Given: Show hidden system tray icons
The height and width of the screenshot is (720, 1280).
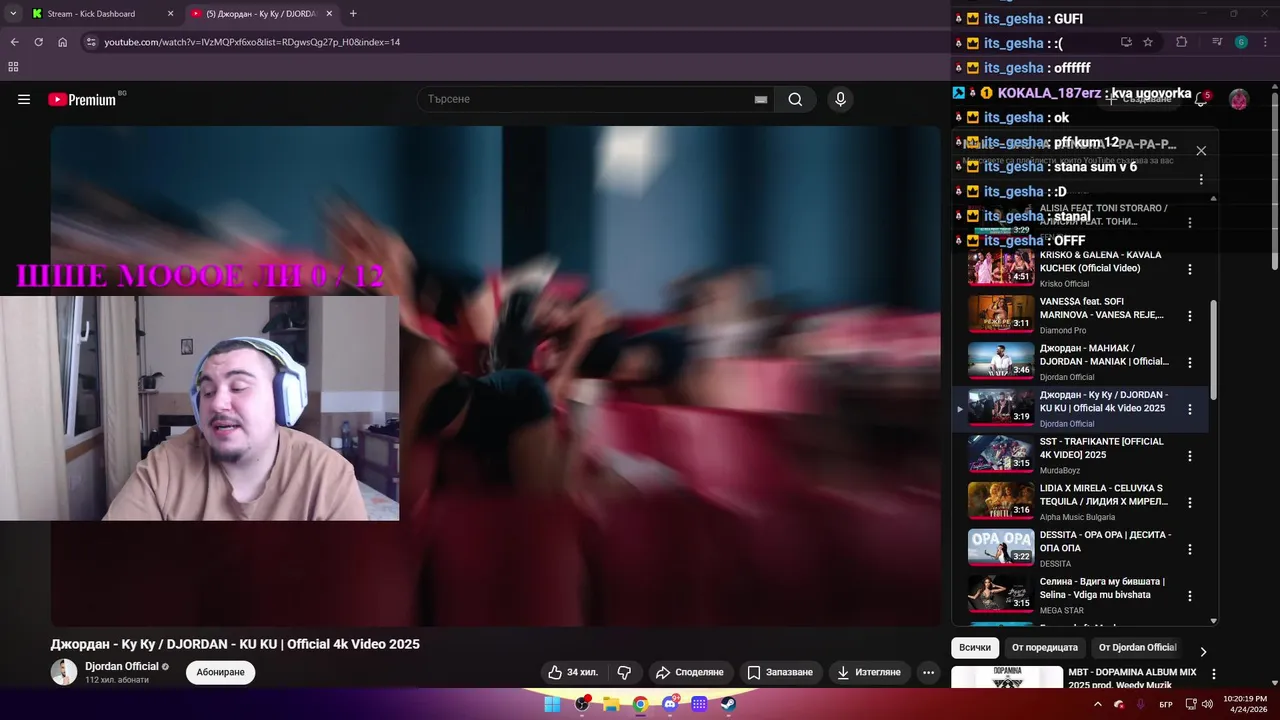Looking at the screenshot, I should [1098, 704].
